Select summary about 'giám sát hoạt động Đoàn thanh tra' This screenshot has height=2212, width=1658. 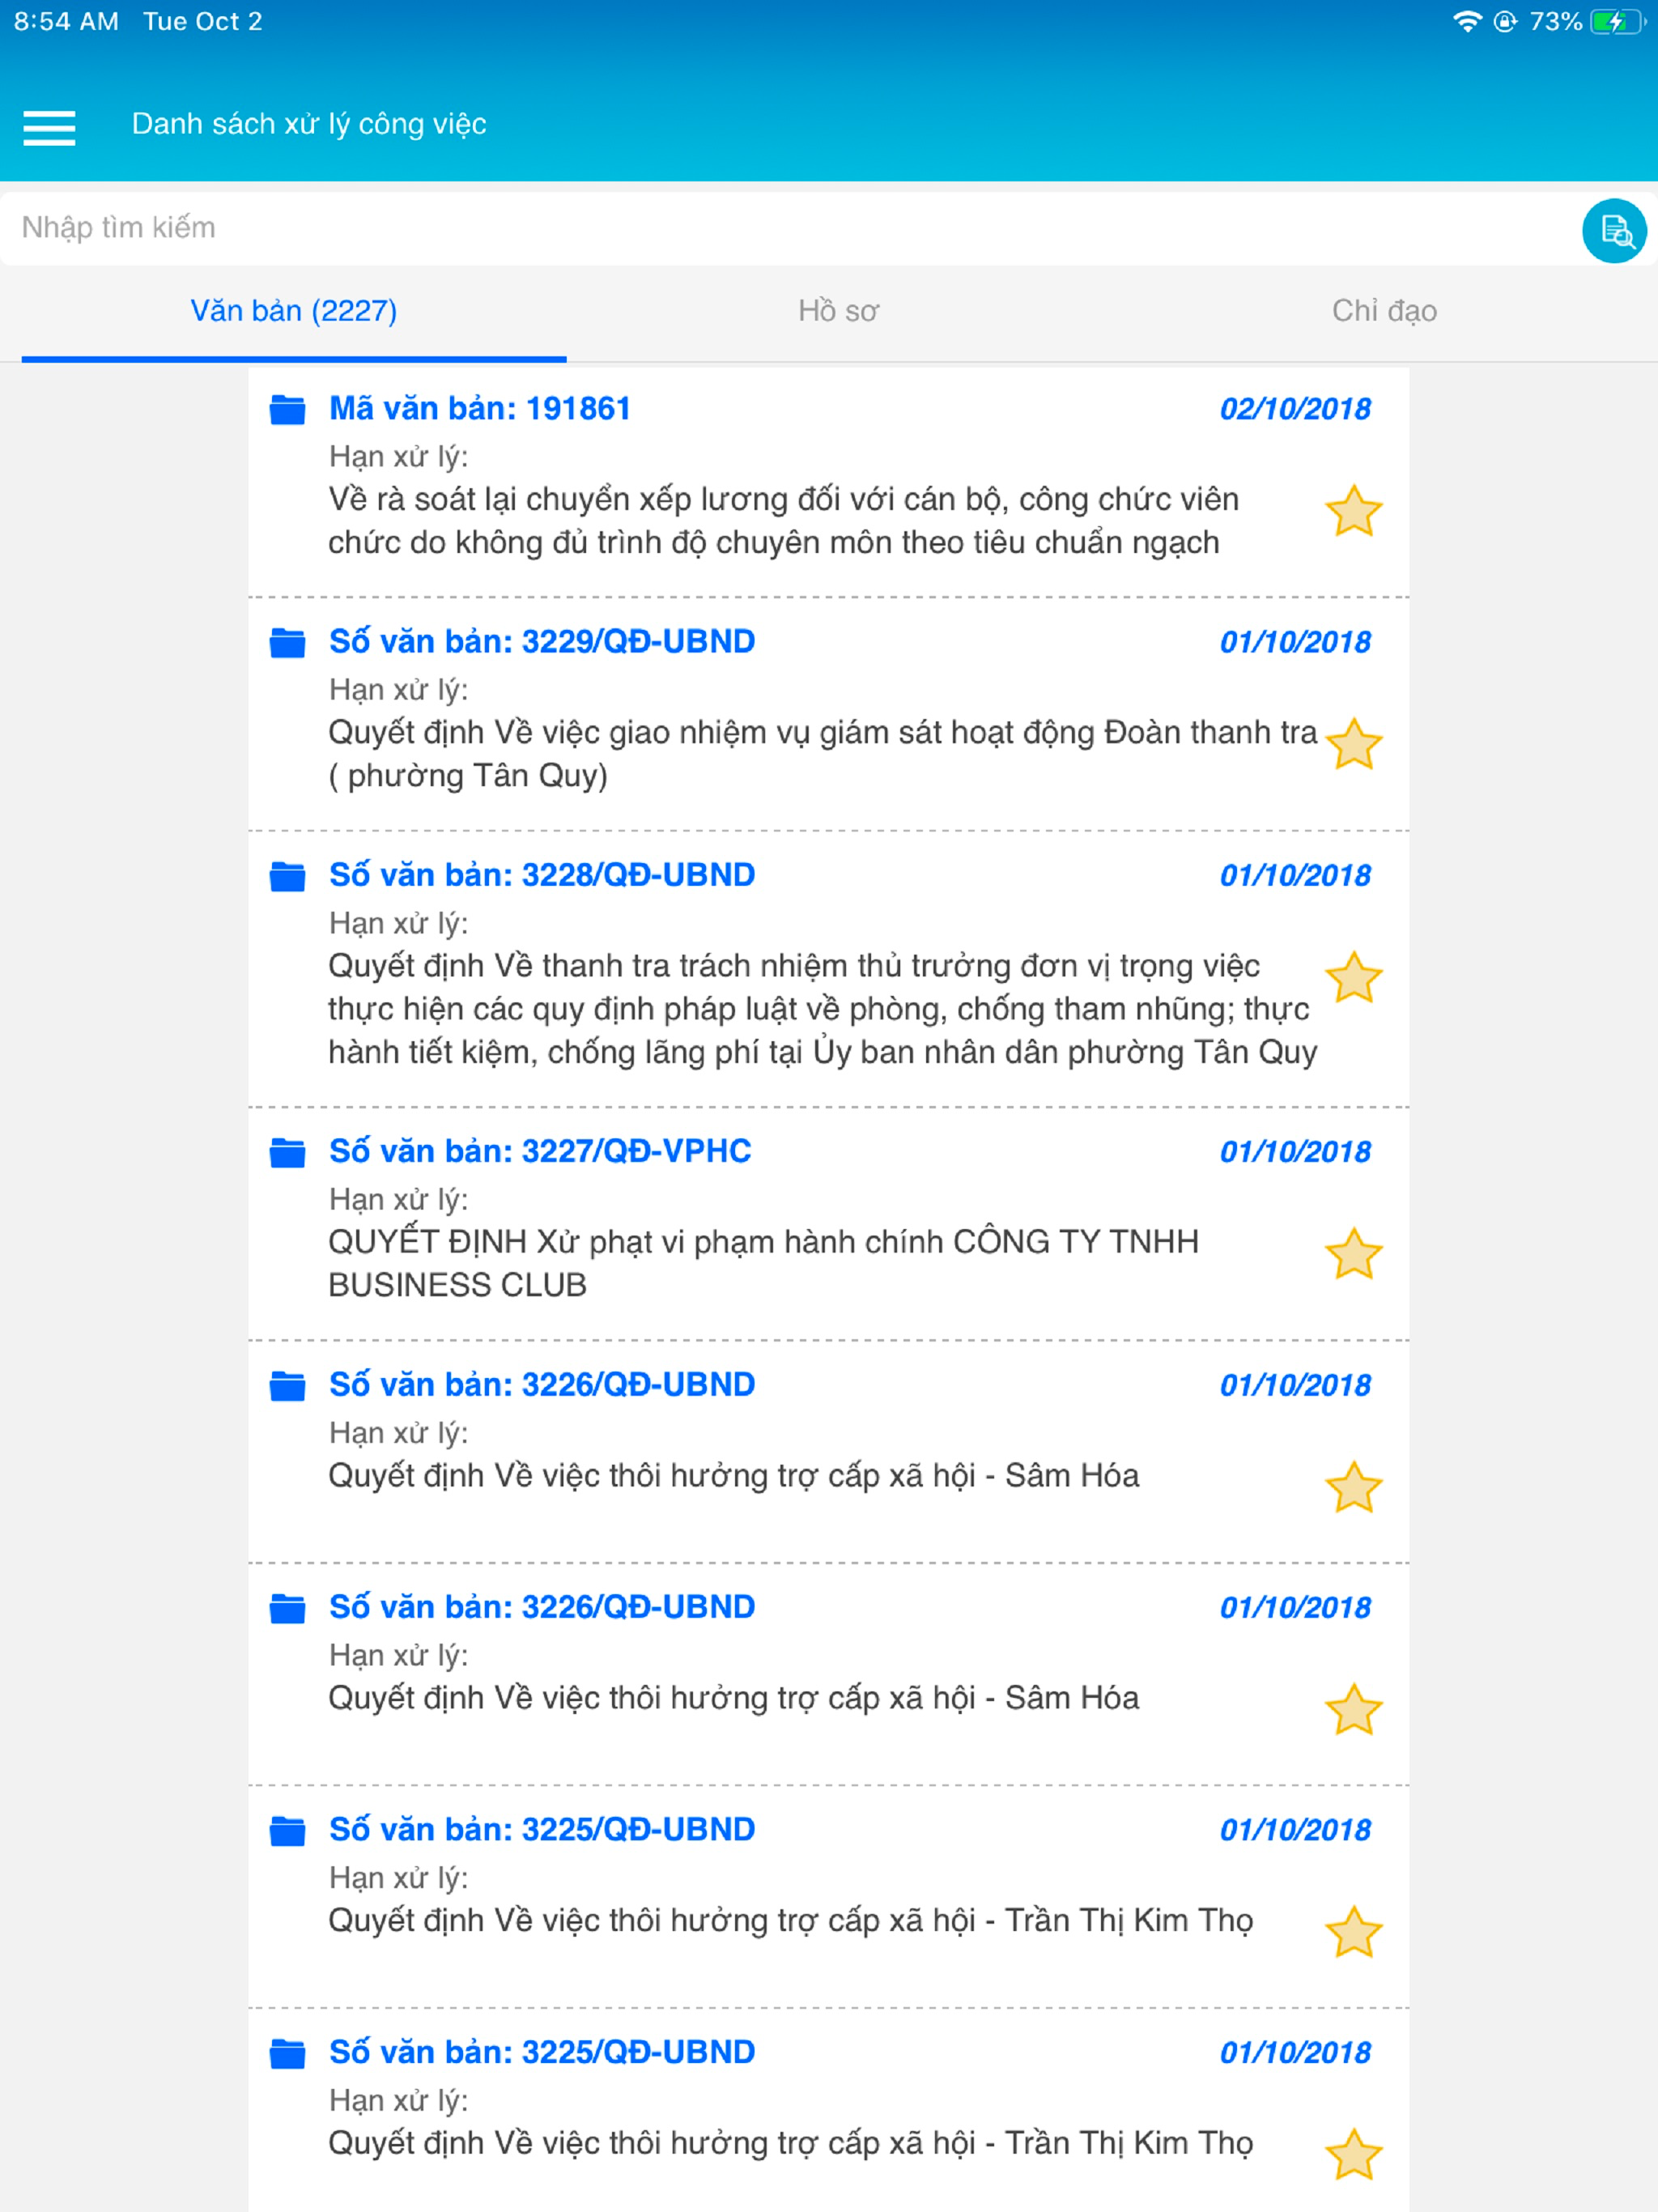tap(822, 754)
